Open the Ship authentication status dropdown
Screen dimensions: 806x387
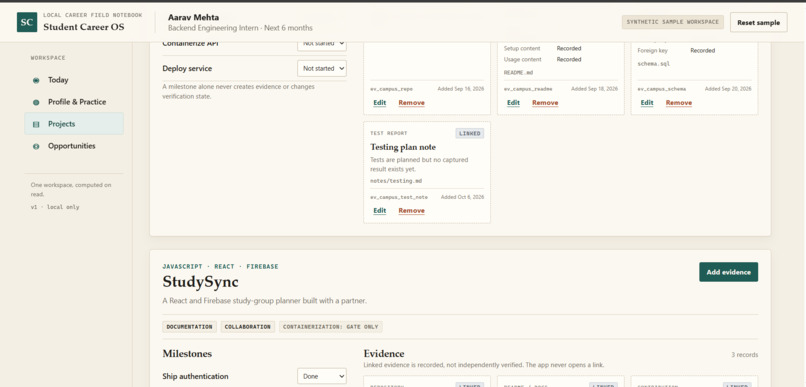(x=322, y=376)
